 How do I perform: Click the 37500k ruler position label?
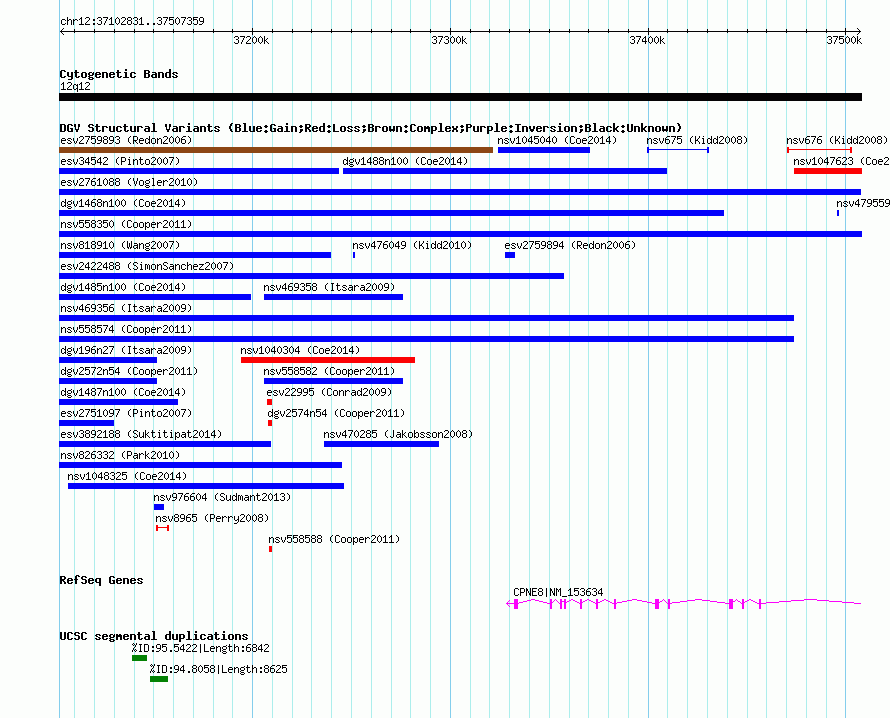point(844,40)
